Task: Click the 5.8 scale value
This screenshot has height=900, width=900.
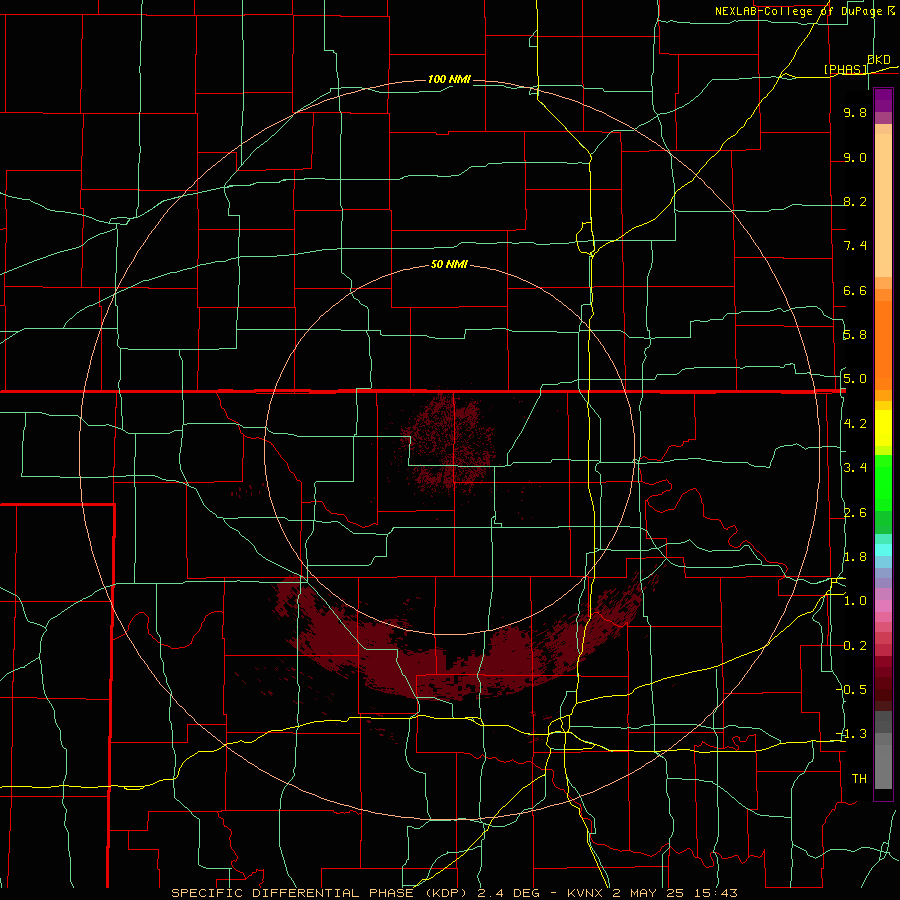Action: coord(855,335)
